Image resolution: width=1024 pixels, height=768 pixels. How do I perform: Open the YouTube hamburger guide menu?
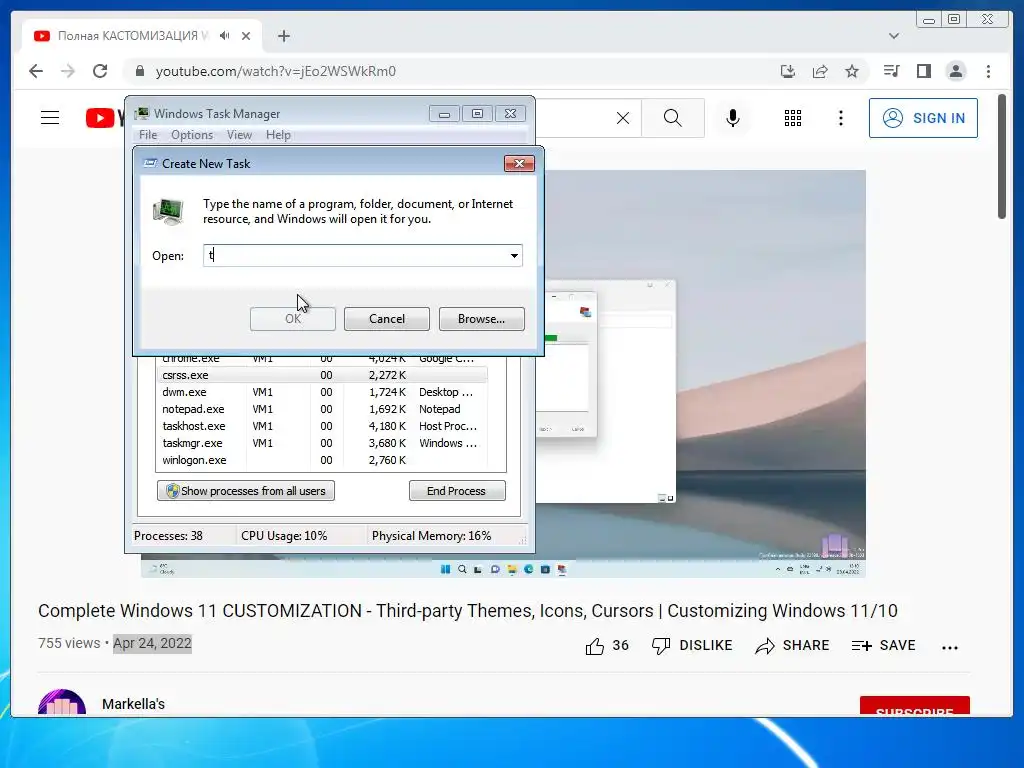[50, 118]
